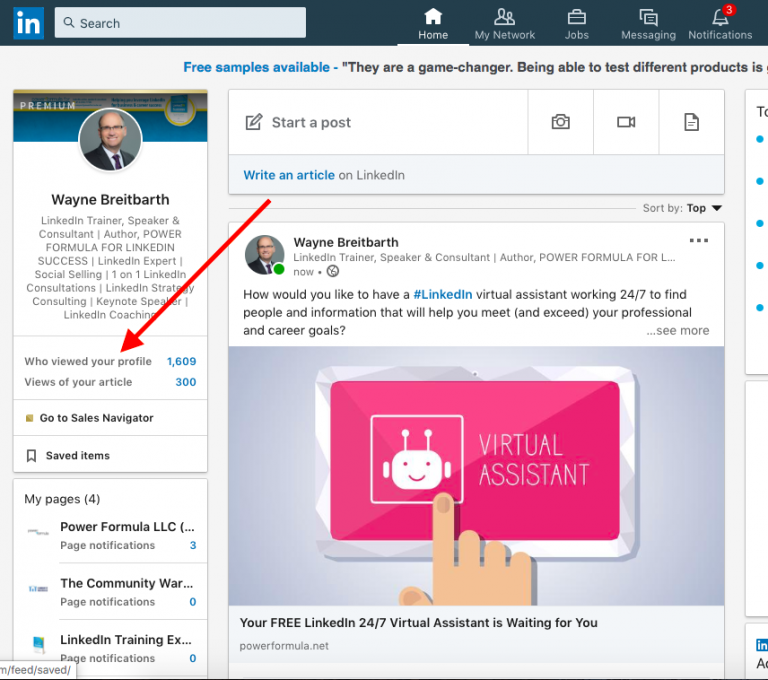Click Views of your article
This screenshot has width=768, height=680.
coord(78,382)
